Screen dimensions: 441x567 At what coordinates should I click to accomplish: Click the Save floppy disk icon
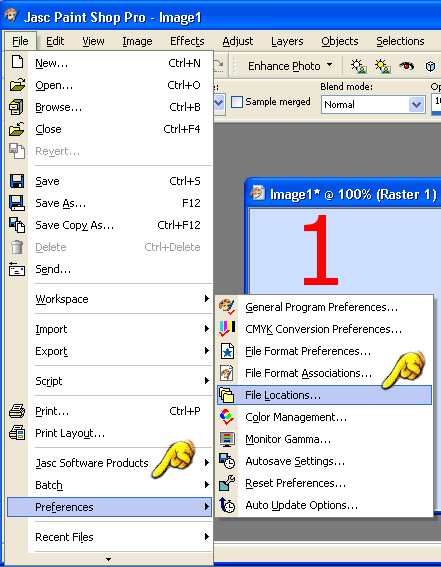pyautogui.click(x=17, y=181)
